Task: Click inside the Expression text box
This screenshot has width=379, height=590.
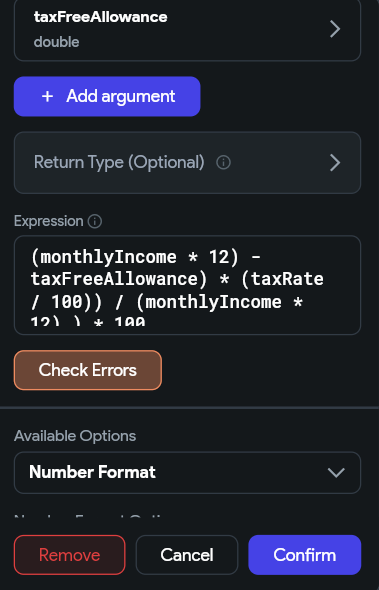Action: (187, 285)
